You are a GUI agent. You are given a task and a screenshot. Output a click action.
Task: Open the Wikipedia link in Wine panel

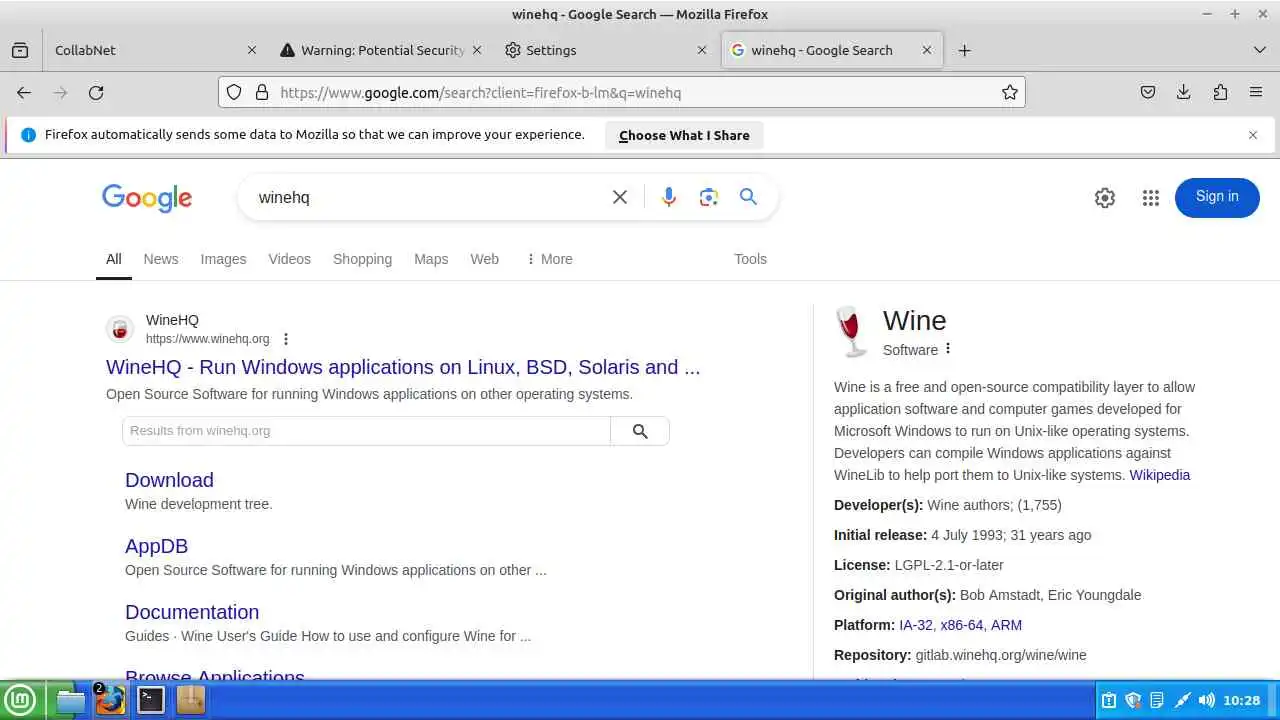coord(1160,475)
